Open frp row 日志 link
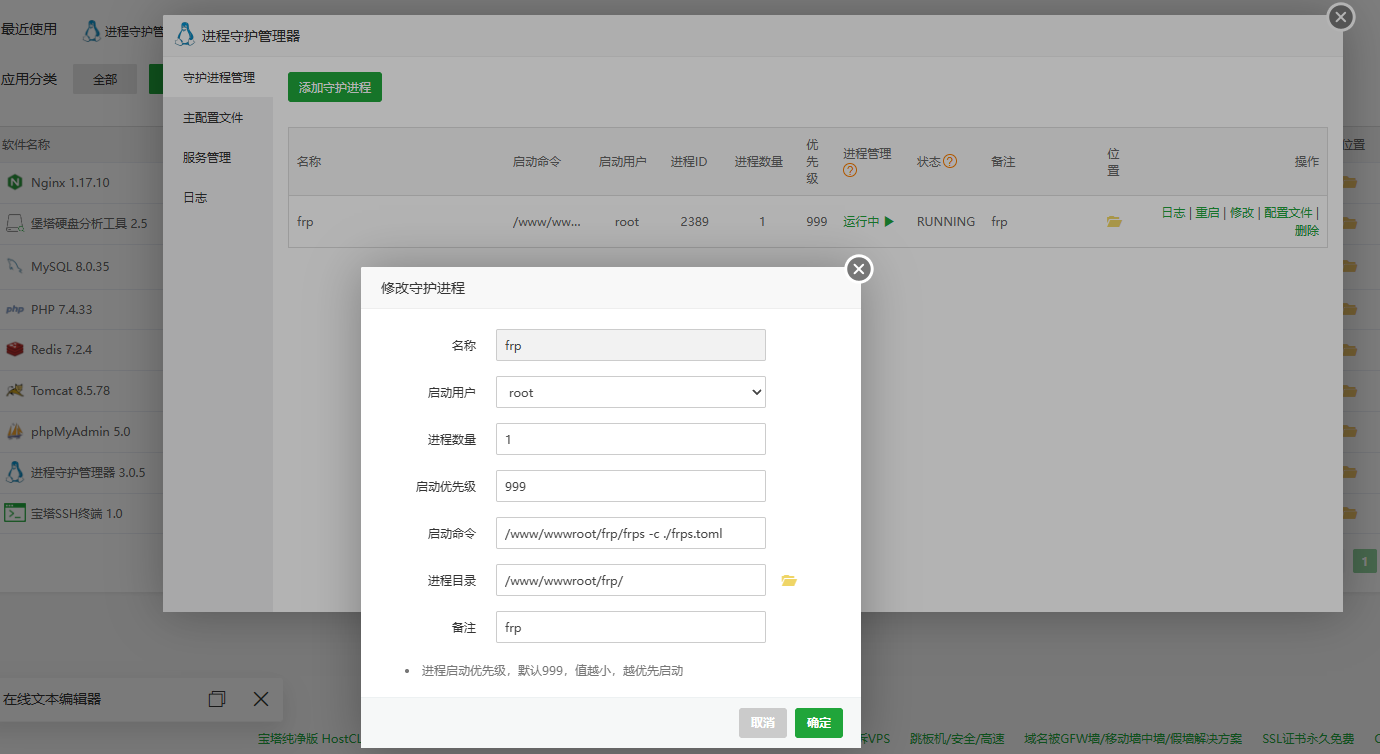 tap(1173, 213)
